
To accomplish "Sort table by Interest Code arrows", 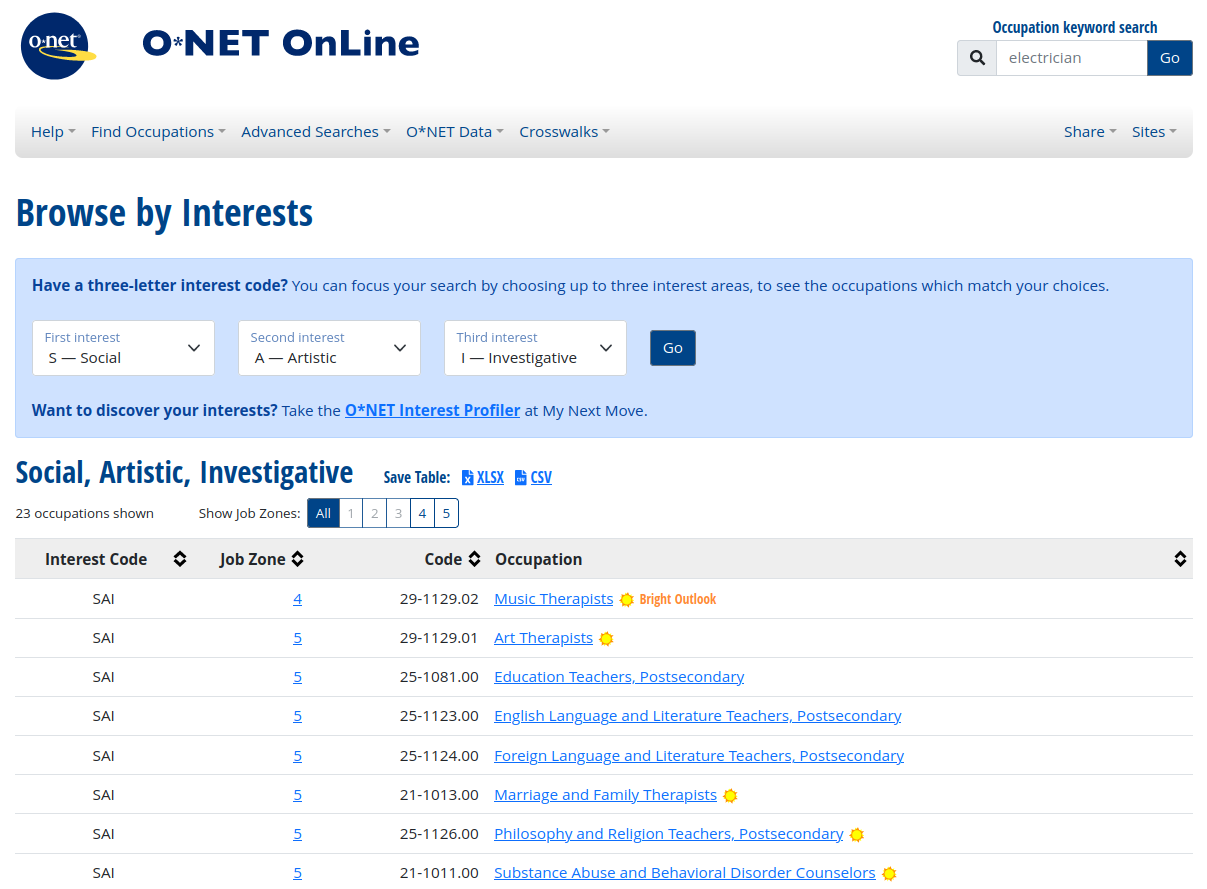I will coord(180,559).
